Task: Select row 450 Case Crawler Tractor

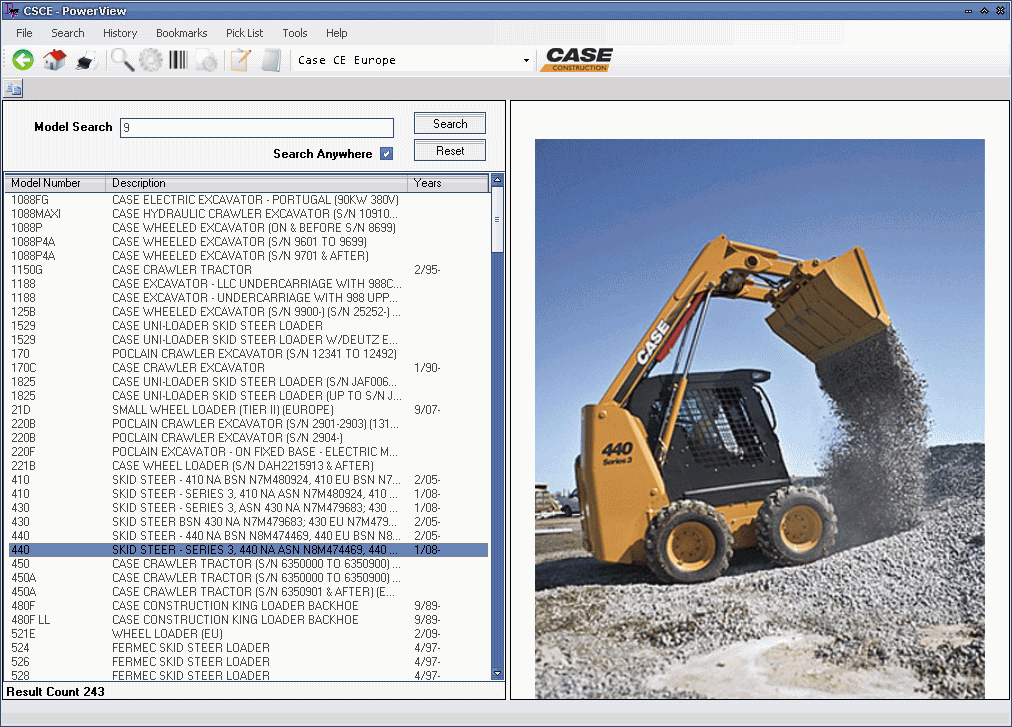Action: coord(248,564)
